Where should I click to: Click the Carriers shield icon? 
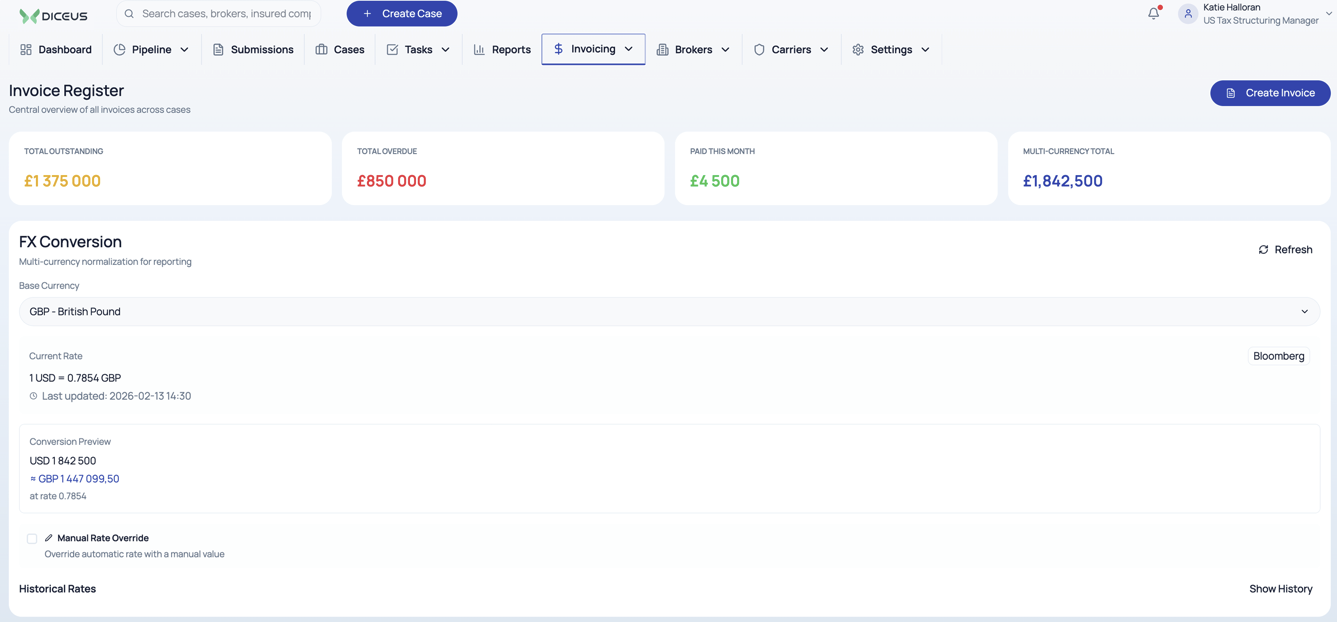pyautogui.click(x=759, y=49)
